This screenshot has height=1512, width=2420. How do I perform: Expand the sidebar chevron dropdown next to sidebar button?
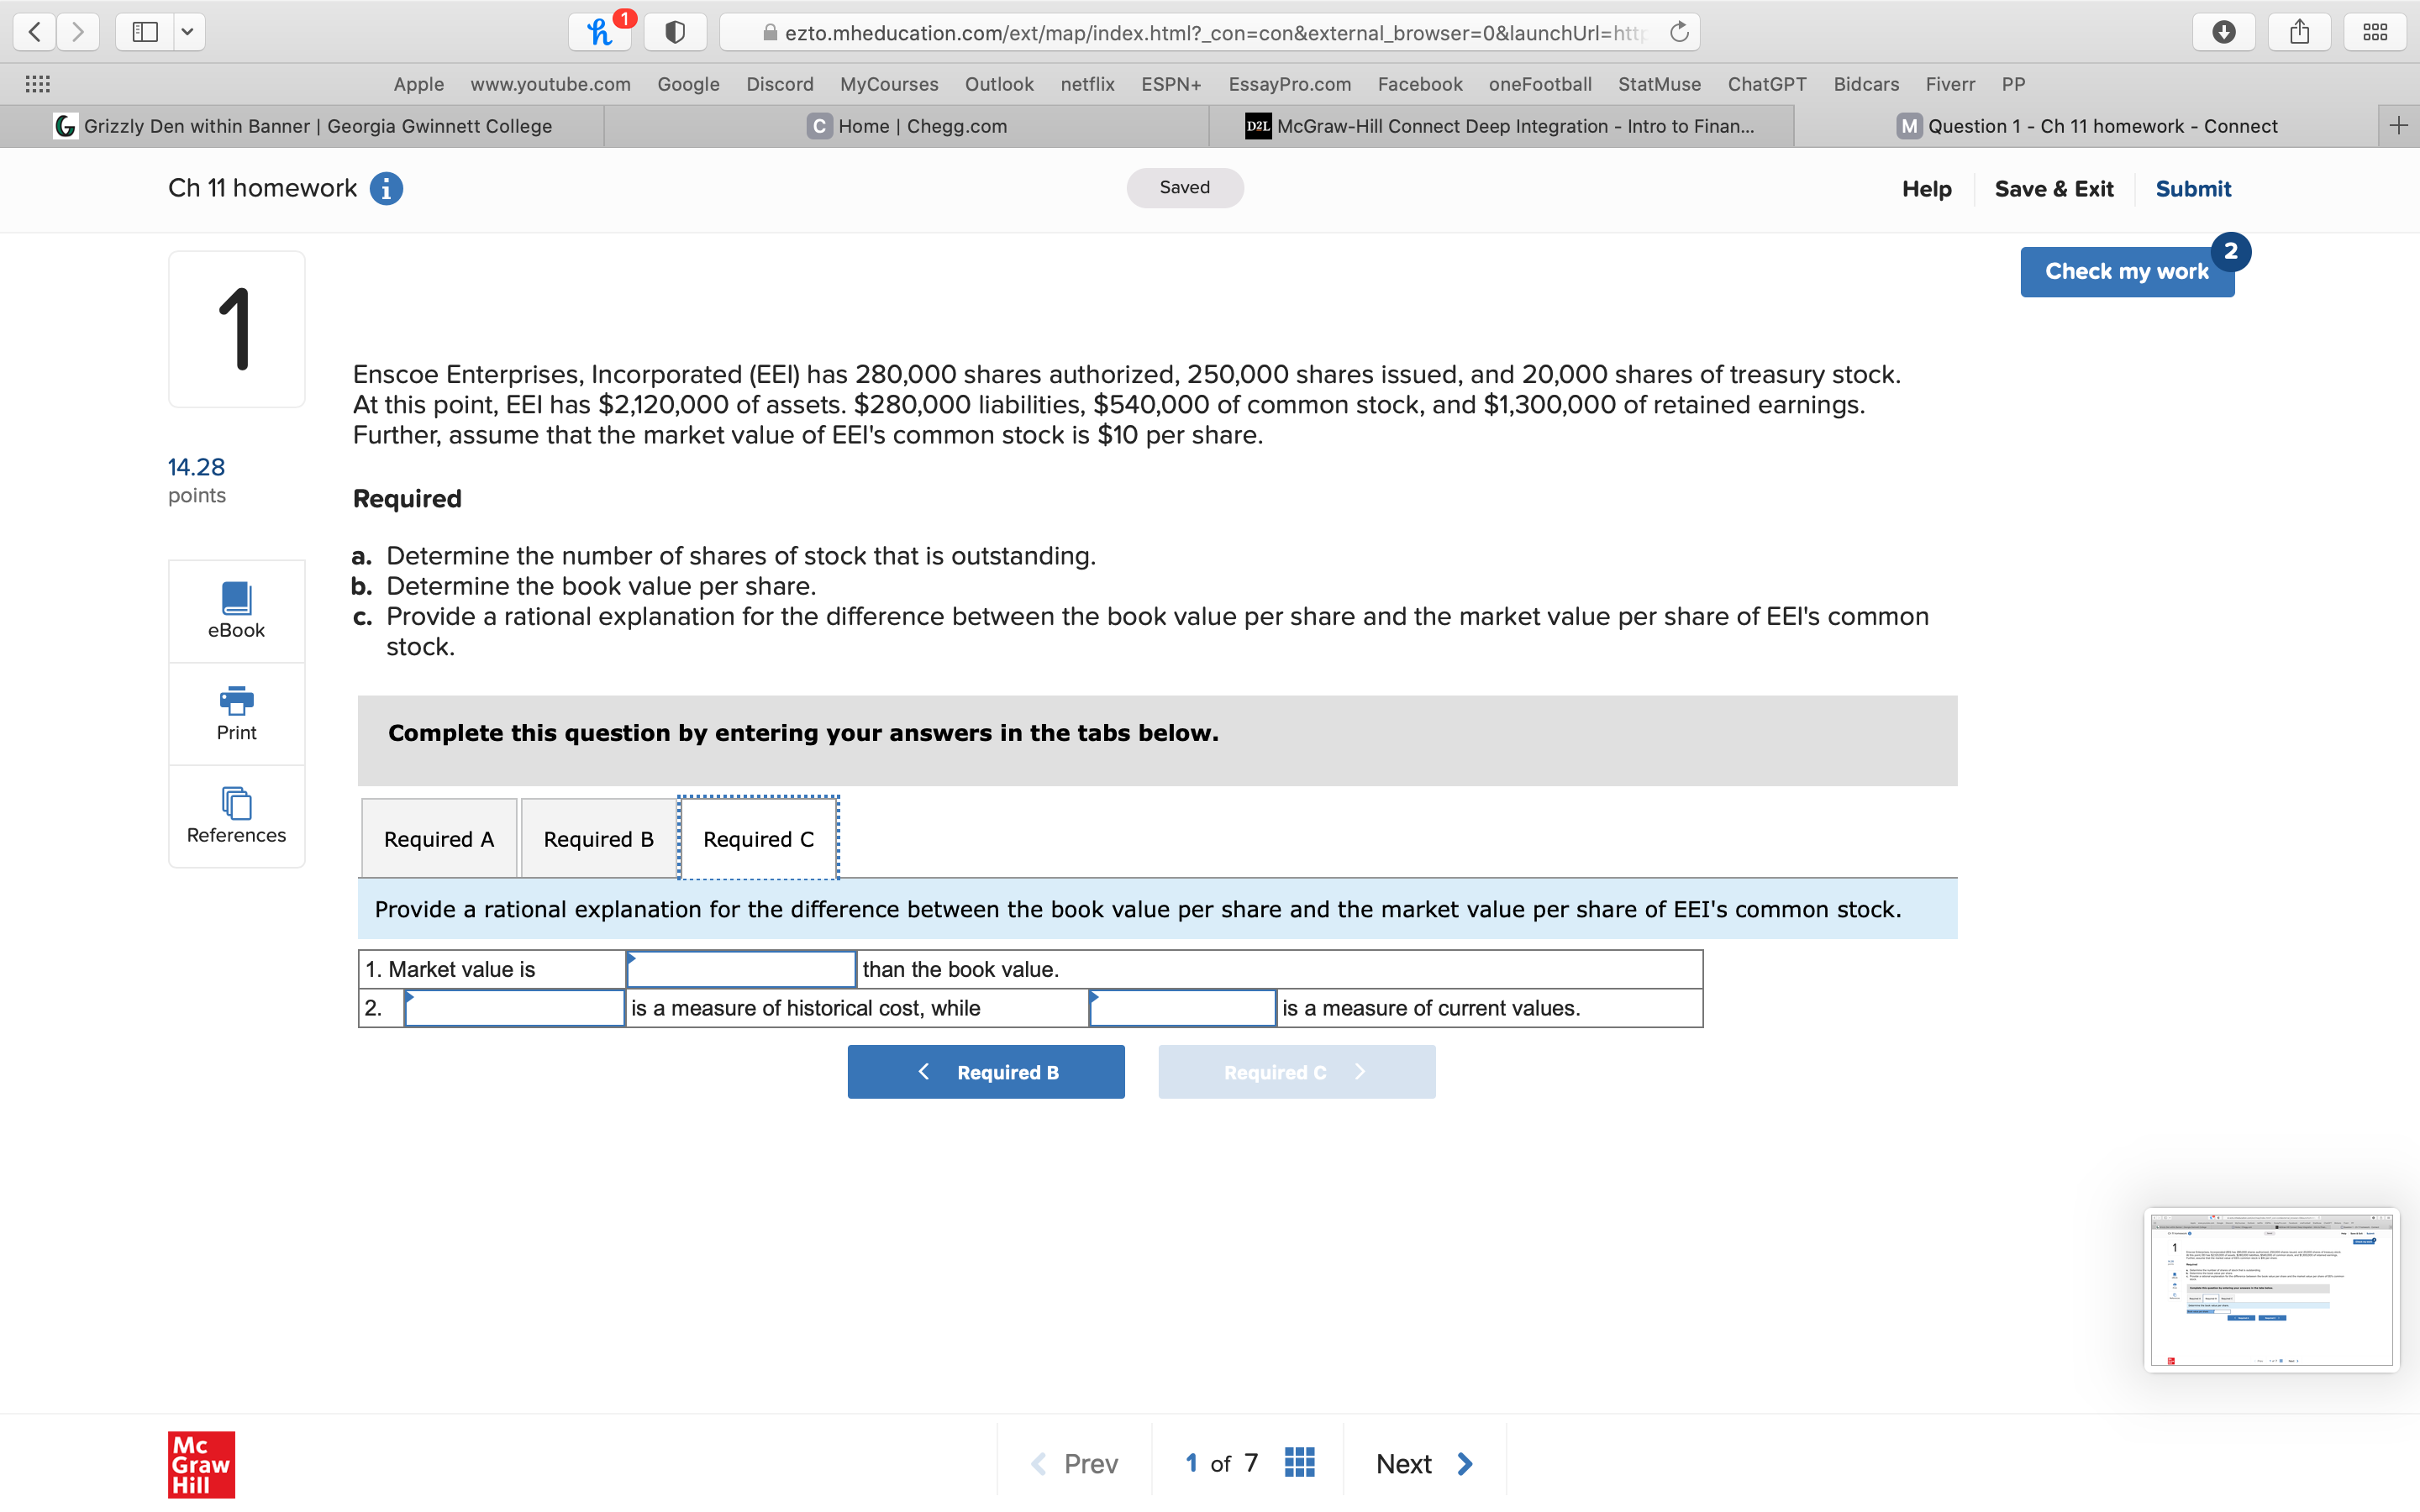[x=188, y=31]
